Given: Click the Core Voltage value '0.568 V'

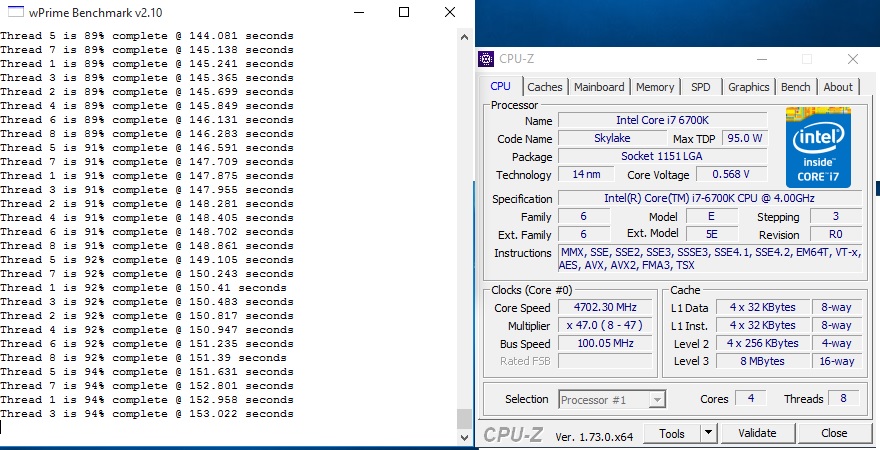Looking at the screenshot, I should [731, 174].
